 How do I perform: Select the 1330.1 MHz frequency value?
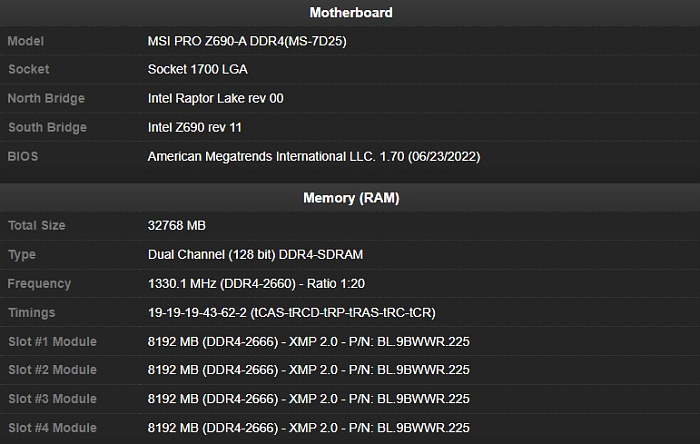click(x=256, y=283)
